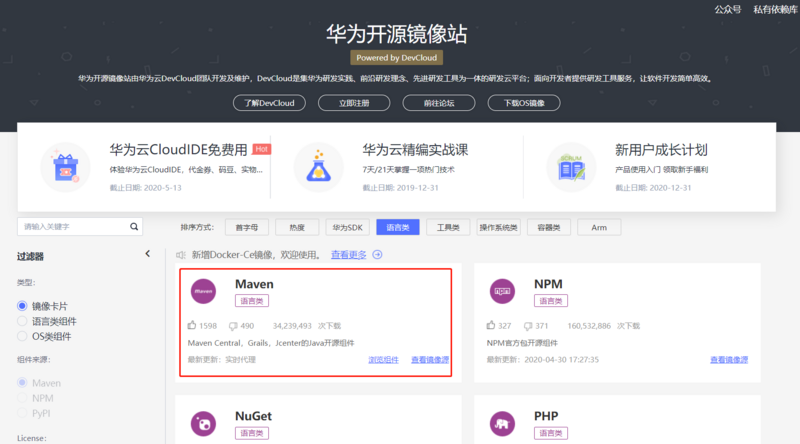Click the circled arrow next to 查看更多
This screenshot has width=800, height=444.
coord(377,255)
